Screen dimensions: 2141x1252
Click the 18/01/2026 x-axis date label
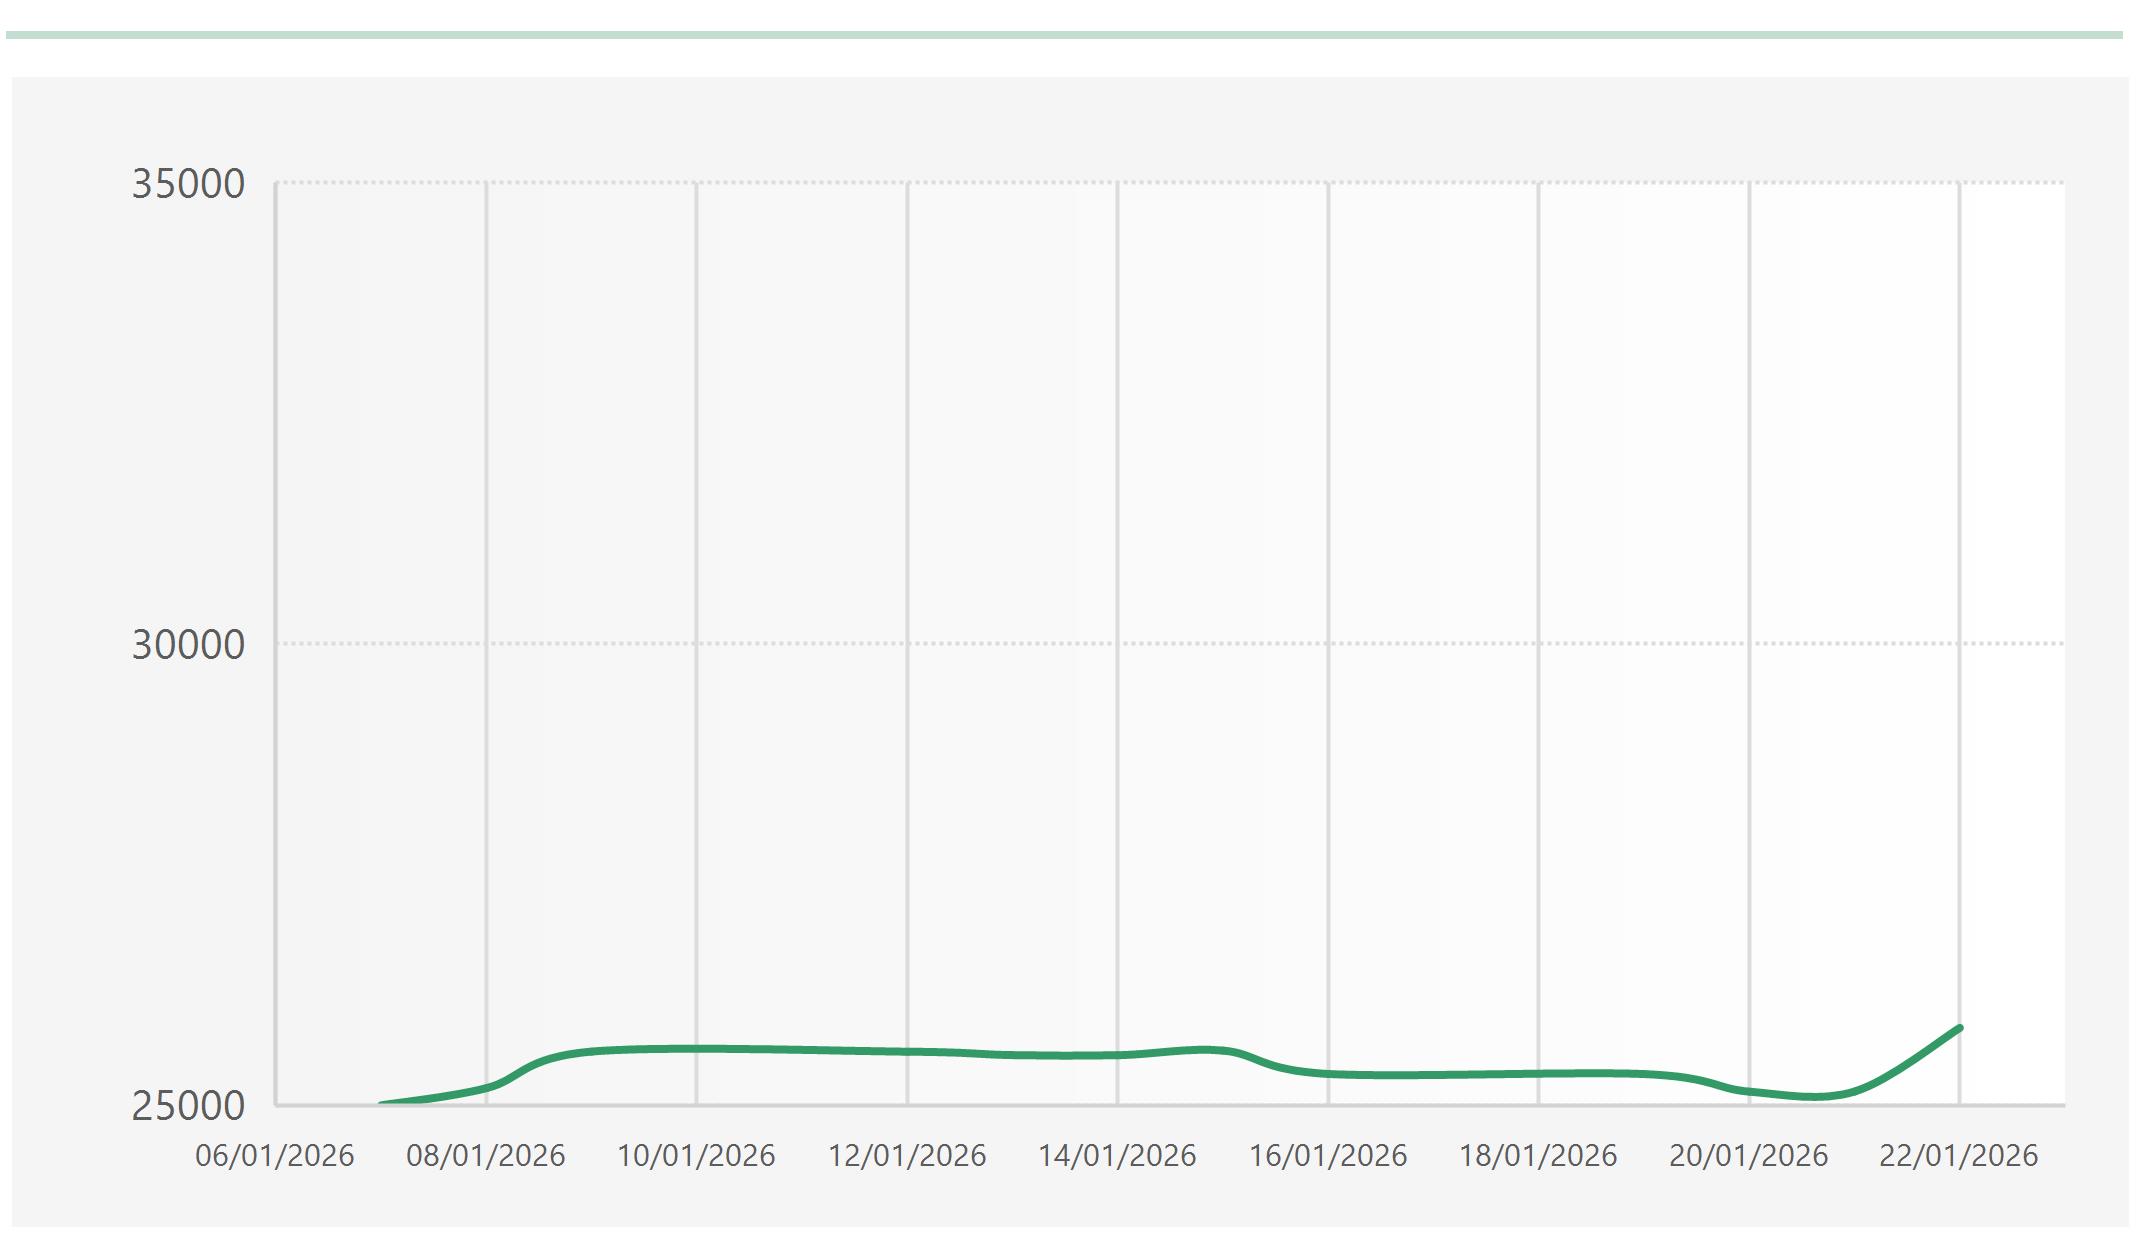click(1538, 1156)
